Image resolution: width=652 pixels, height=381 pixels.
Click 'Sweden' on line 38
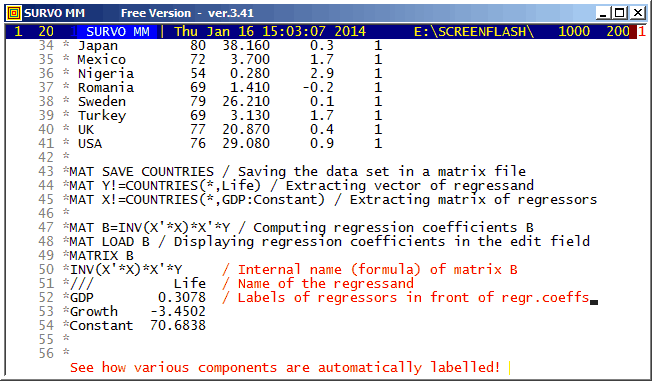[x=101, y=101]
